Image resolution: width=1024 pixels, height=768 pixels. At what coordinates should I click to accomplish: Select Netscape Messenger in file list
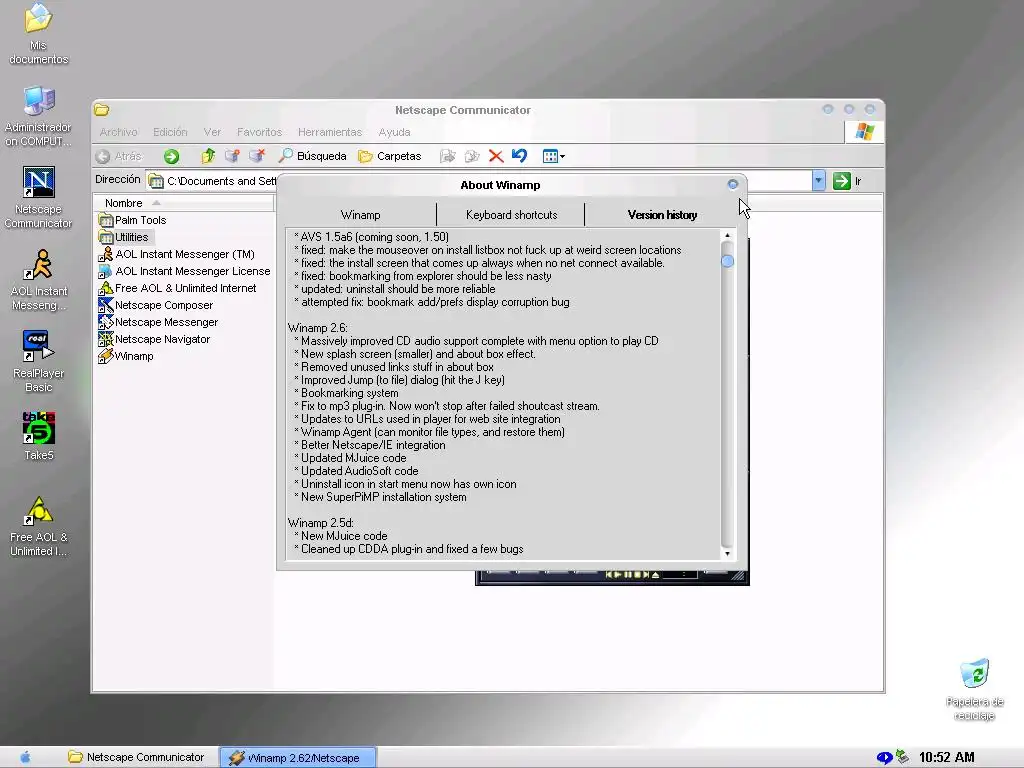(x=159, y=322)
